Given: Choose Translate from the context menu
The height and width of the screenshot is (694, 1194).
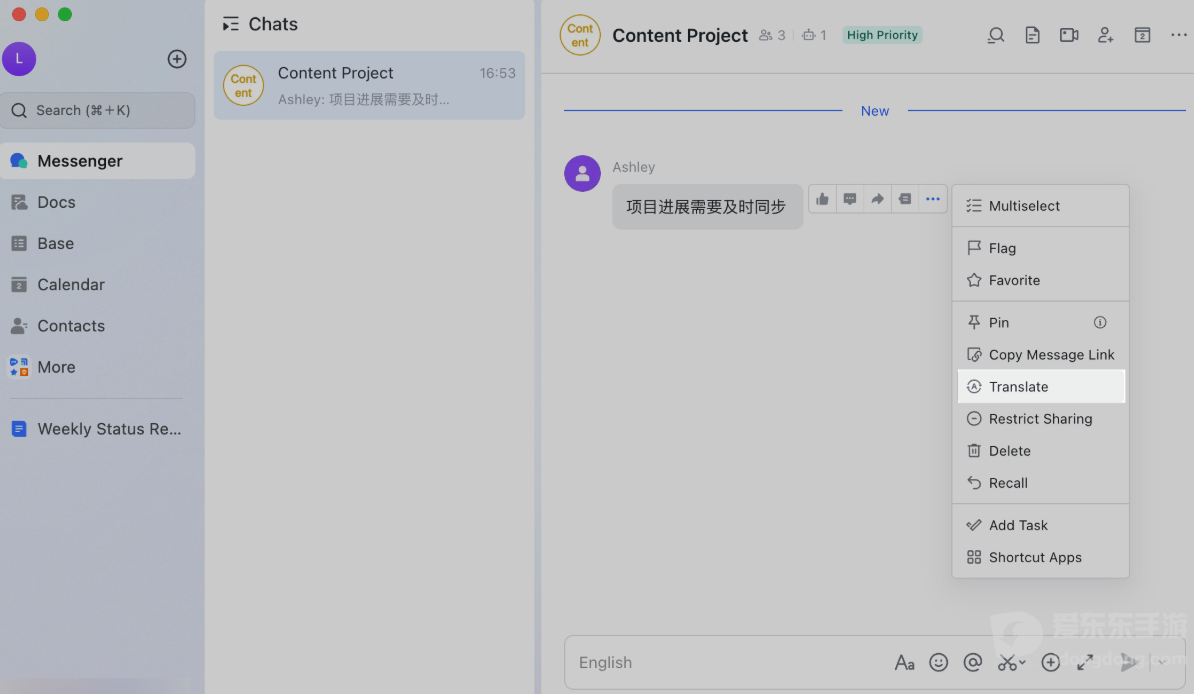Looking at the screenshot, I should (x=1041, y=386).
